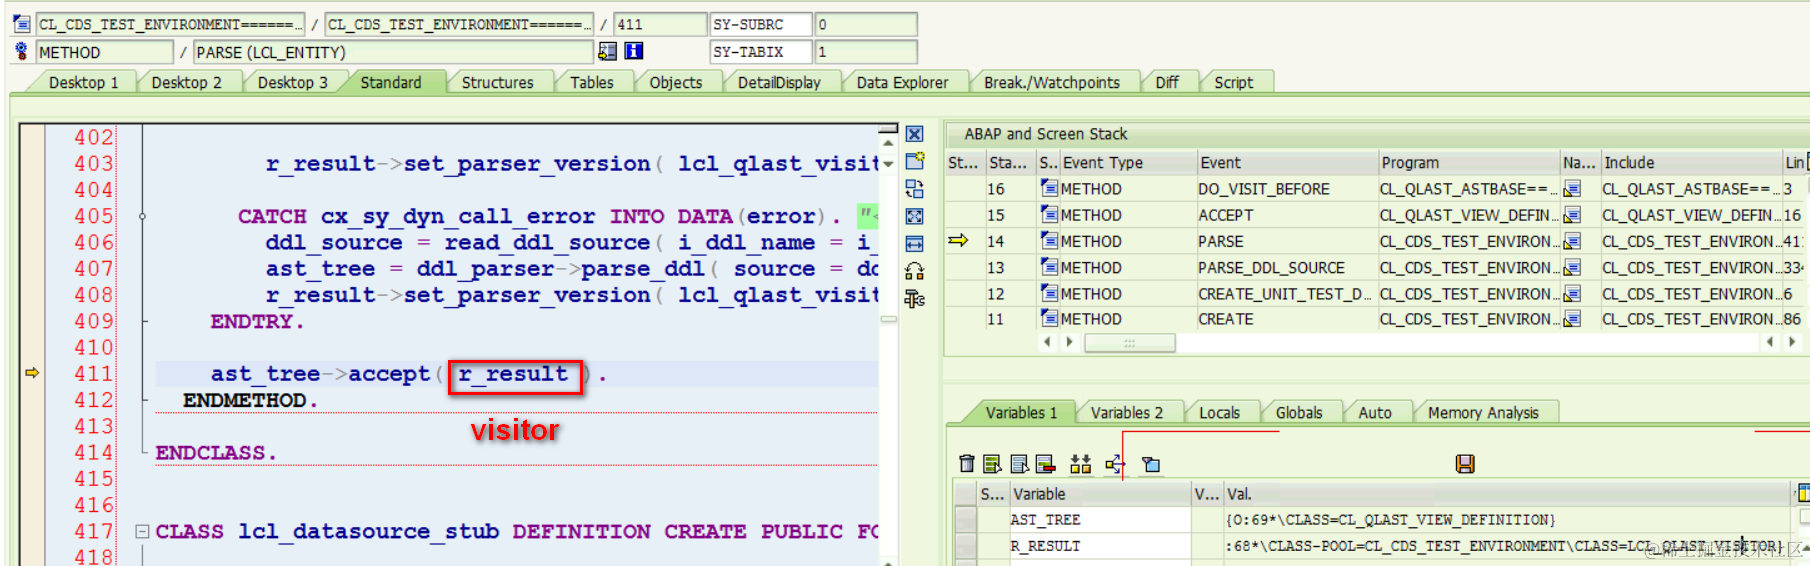The height and width of the screenshot is (566, 1810).
Task: Collapse the CLASS lcl_datasource_stub definition block
Action: (142, 532)
